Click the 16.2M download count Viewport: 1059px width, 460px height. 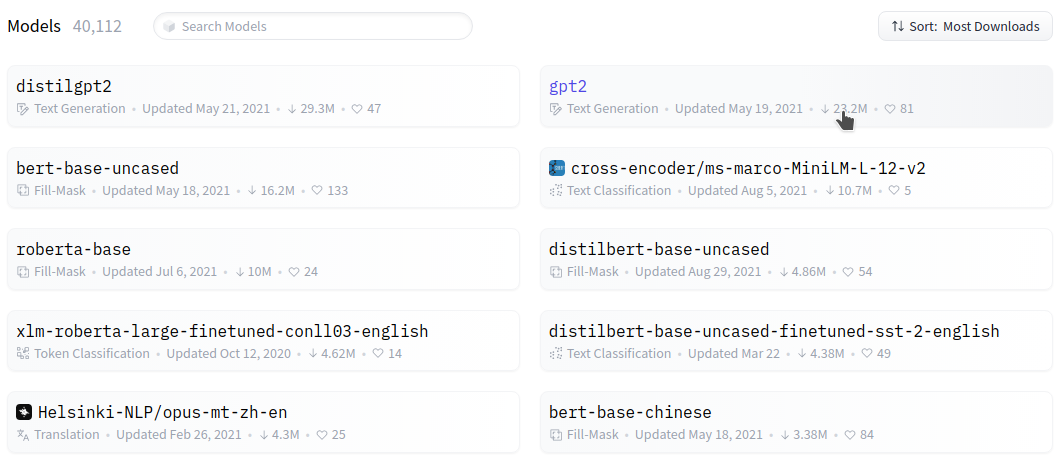click(x=278, y=190)
